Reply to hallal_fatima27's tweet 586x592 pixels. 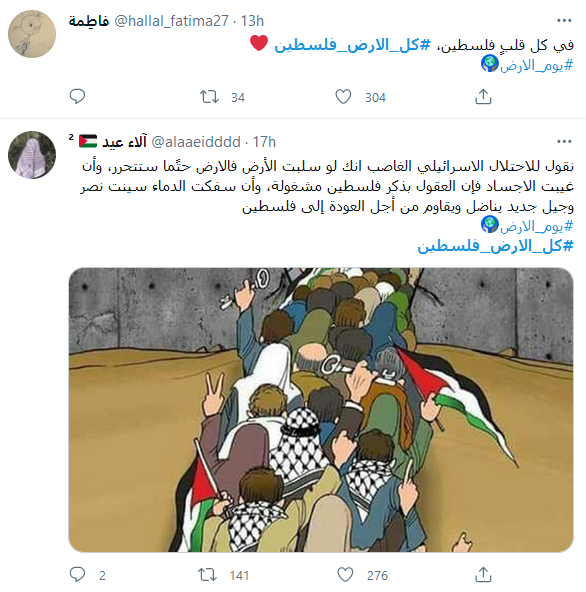[77, 97]
